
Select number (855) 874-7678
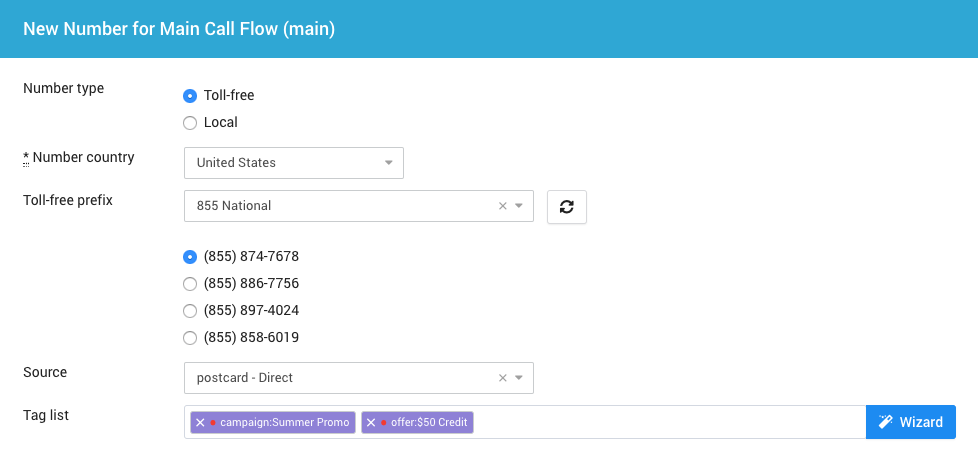coord(190,256)
